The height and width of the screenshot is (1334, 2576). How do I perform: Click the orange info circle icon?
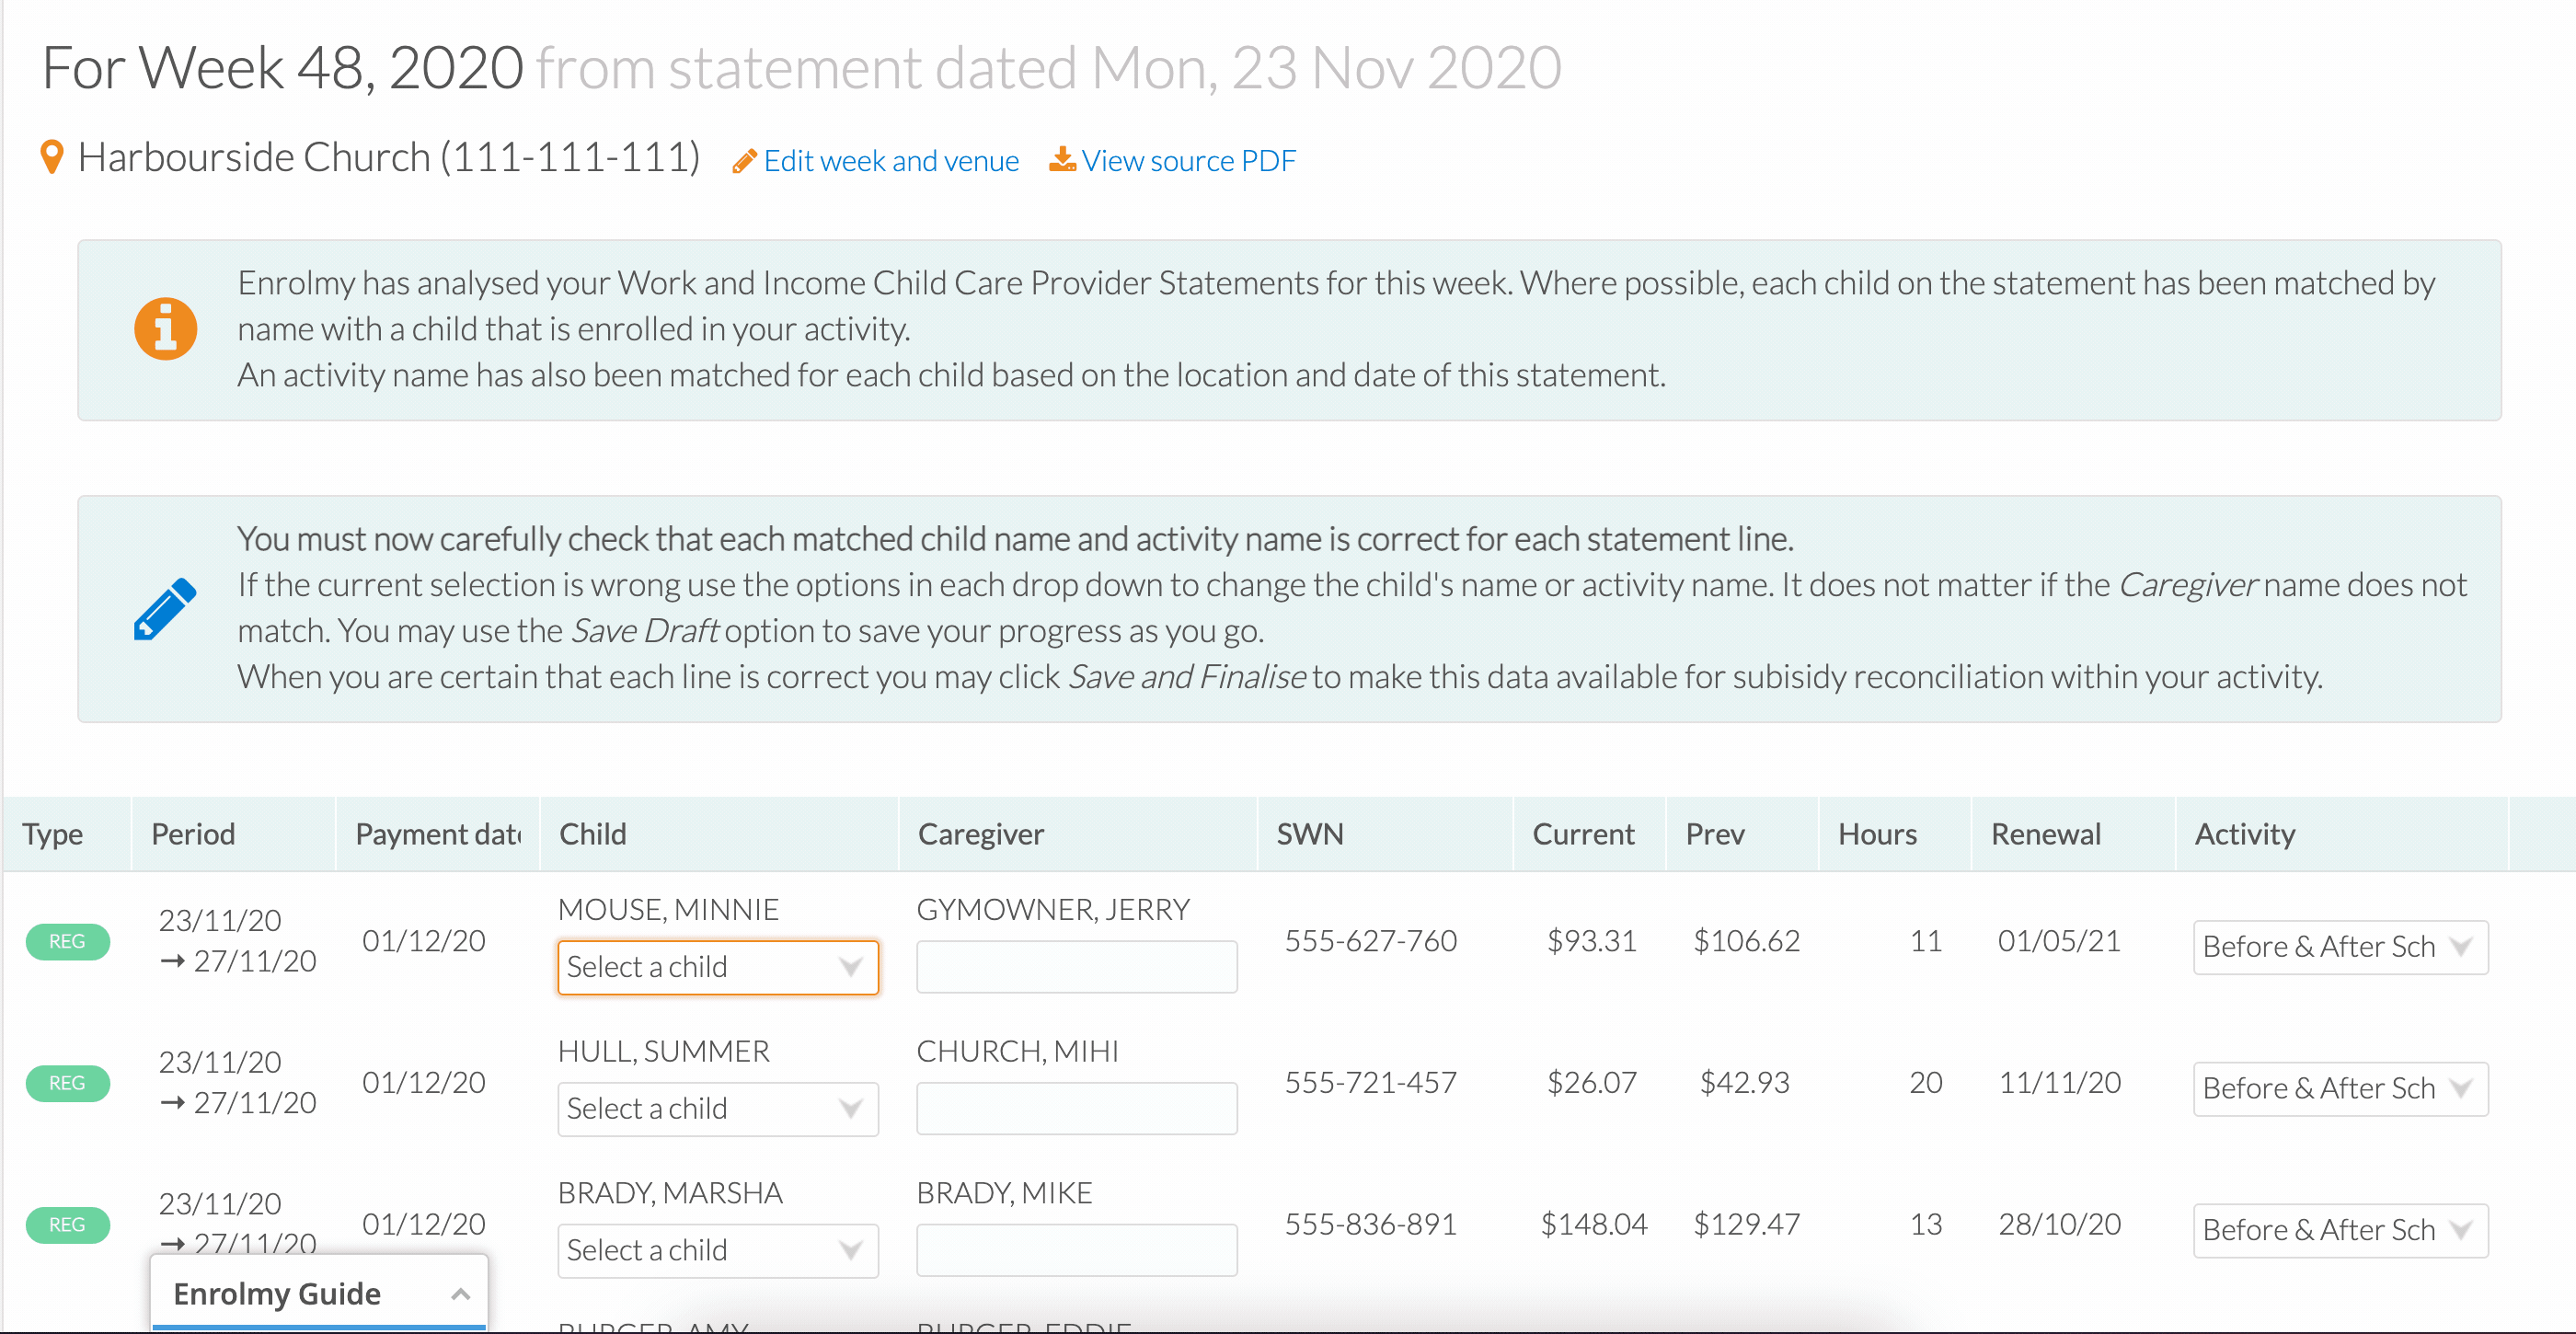point(166,329)
